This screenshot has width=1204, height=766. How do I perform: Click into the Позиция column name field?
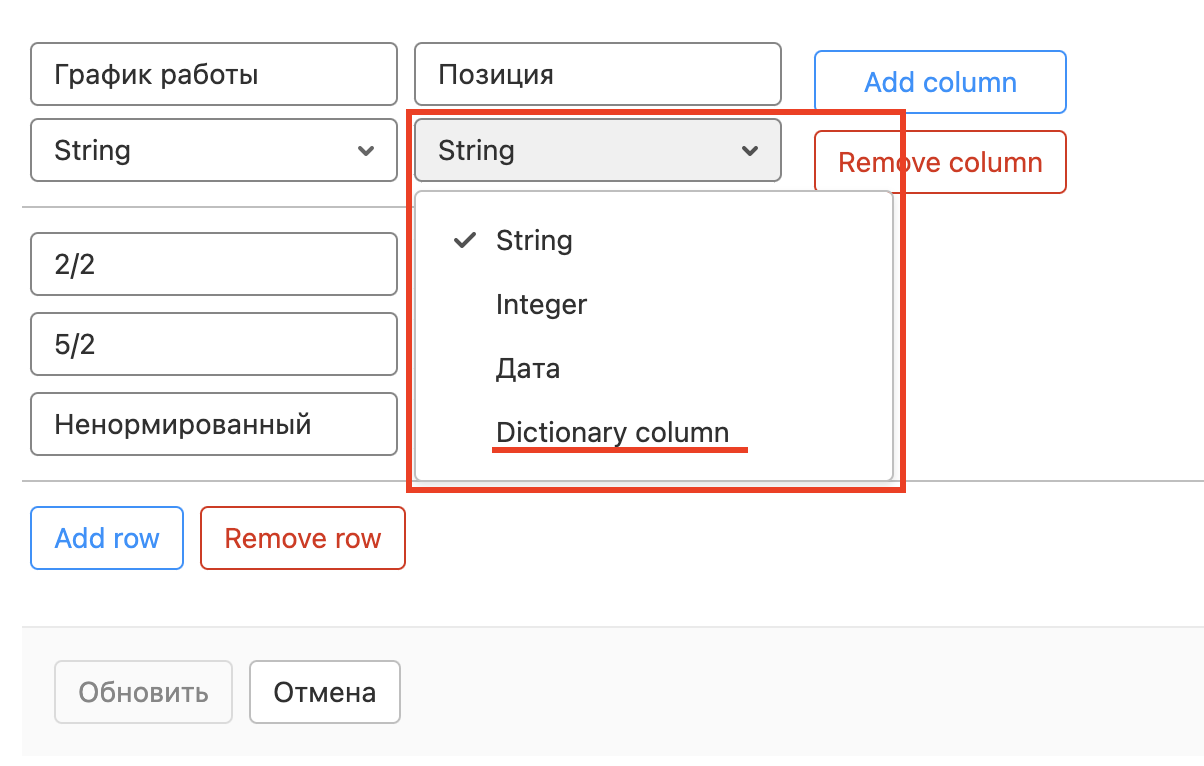597,74
